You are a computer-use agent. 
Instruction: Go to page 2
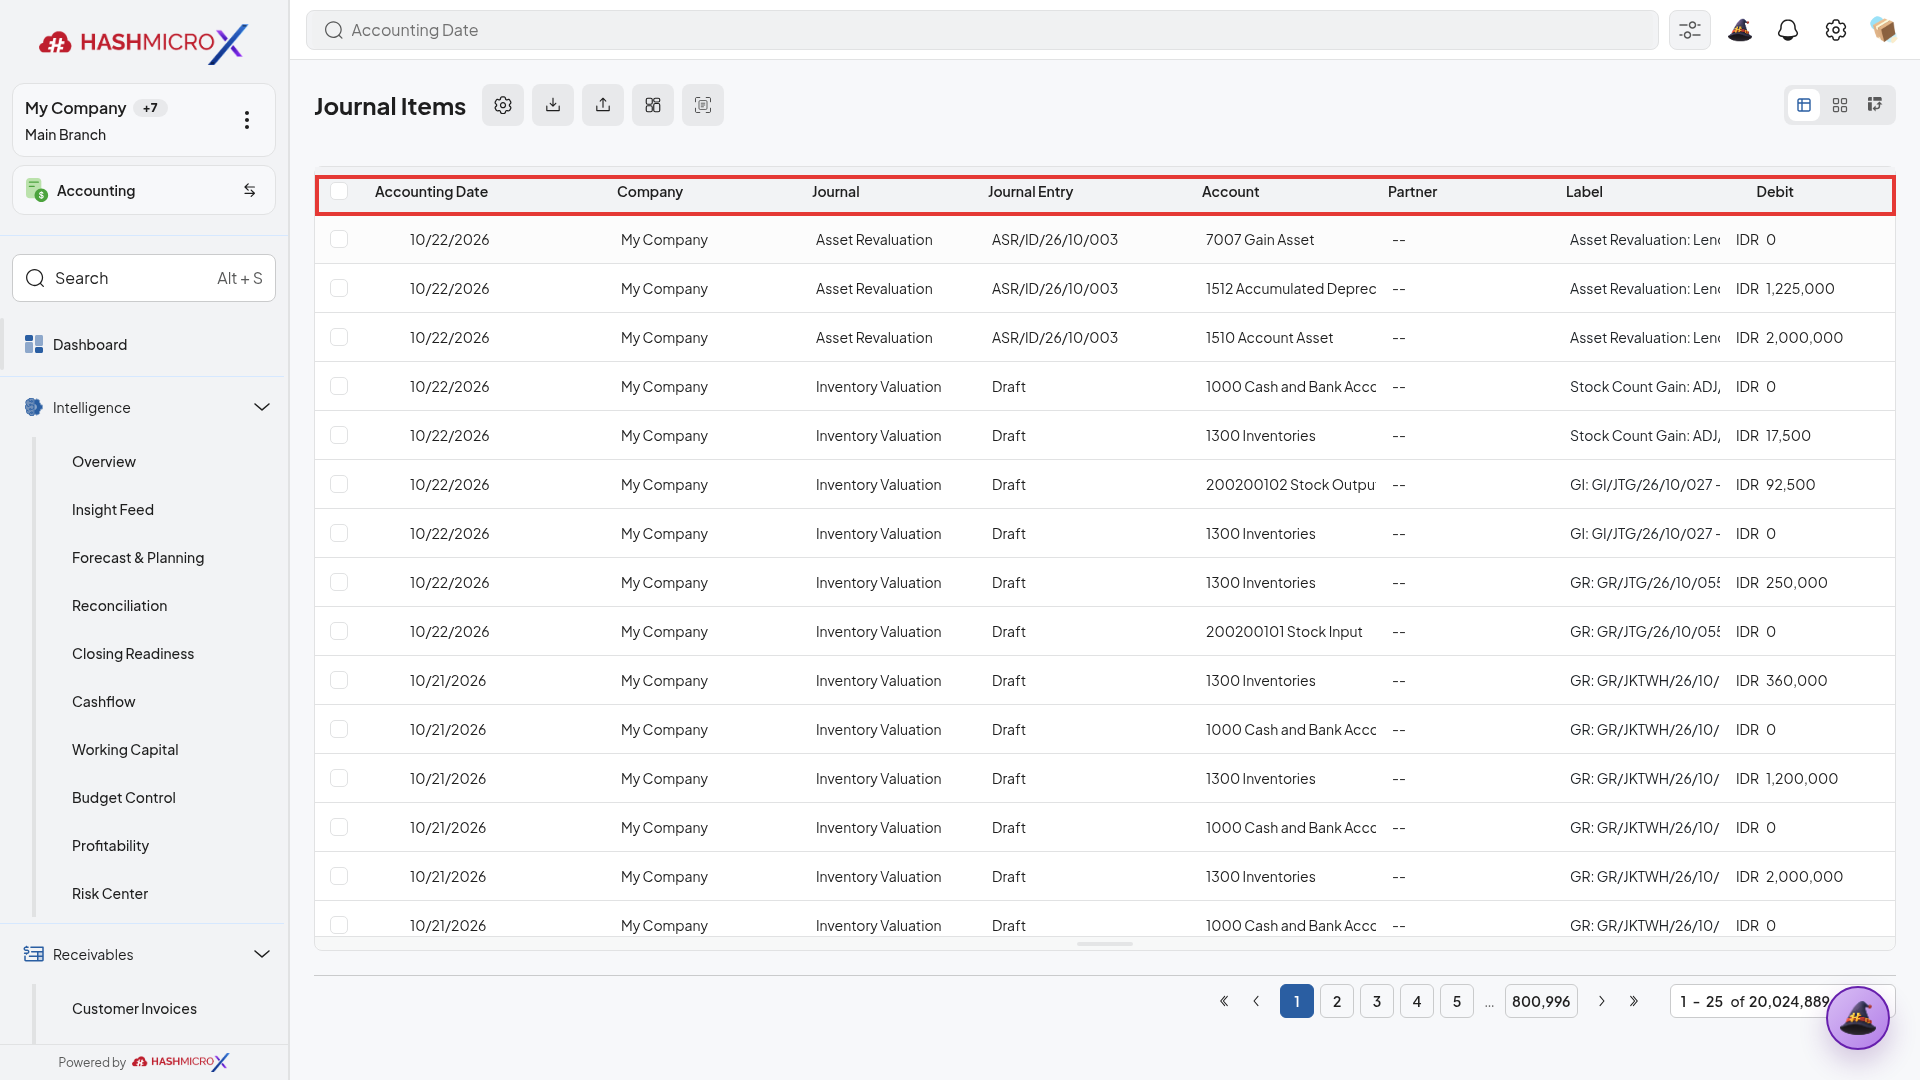pos(1337,1001)
